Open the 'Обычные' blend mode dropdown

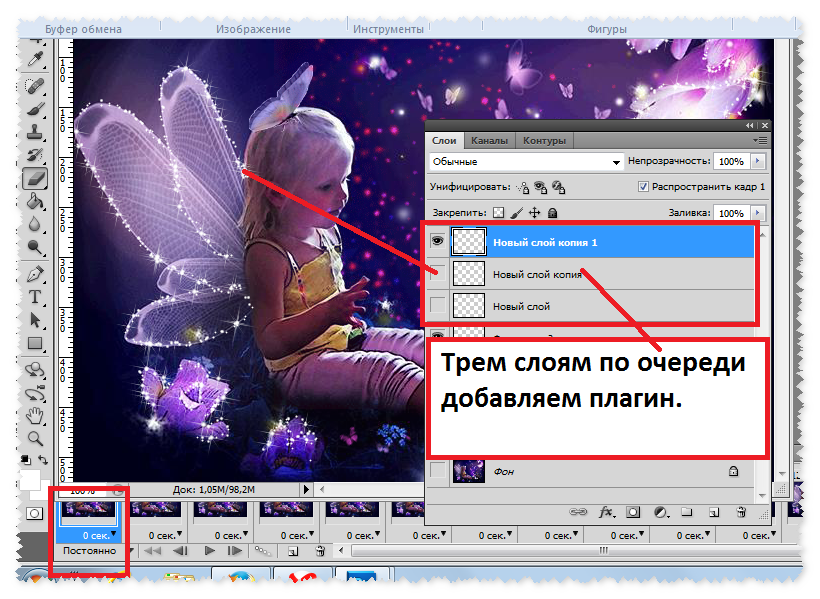pos(527,162)
